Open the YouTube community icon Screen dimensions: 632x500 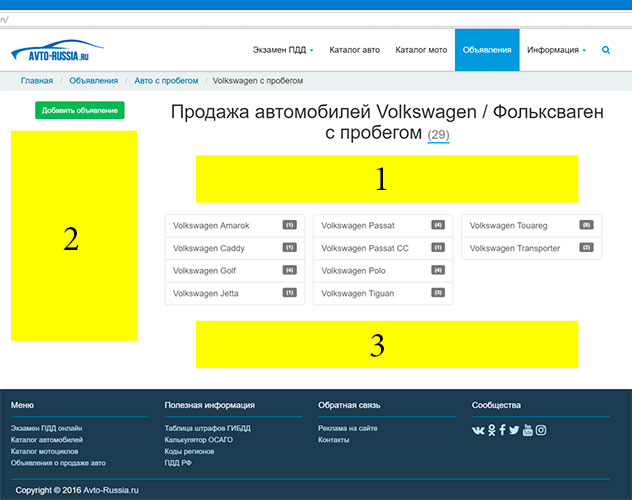(528, 430)
